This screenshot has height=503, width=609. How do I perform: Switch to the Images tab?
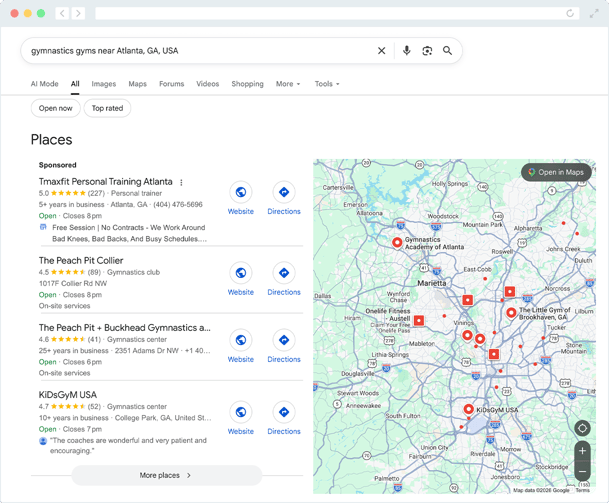tap(104, 84)
